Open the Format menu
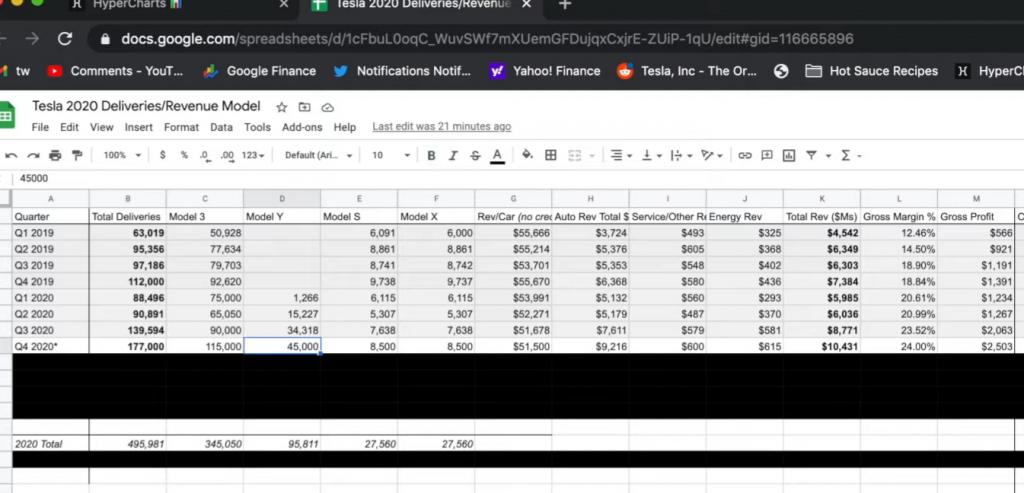The width and height of the screenshot is (1024, 493). coord(181,127)
